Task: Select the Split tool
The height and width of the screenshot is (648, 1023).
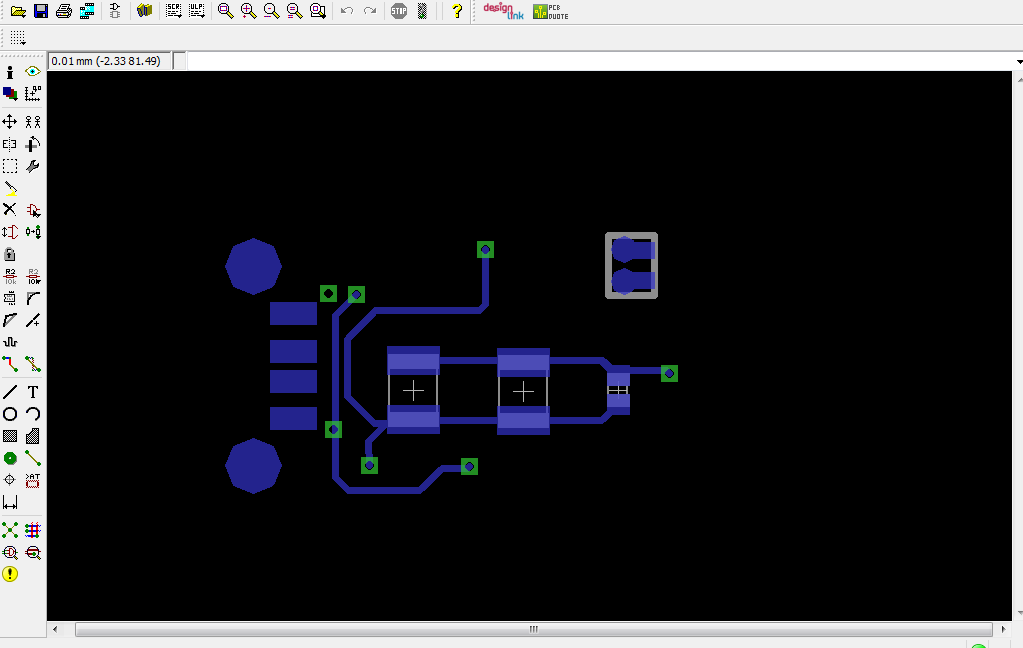Action: [x=10, y=320]
